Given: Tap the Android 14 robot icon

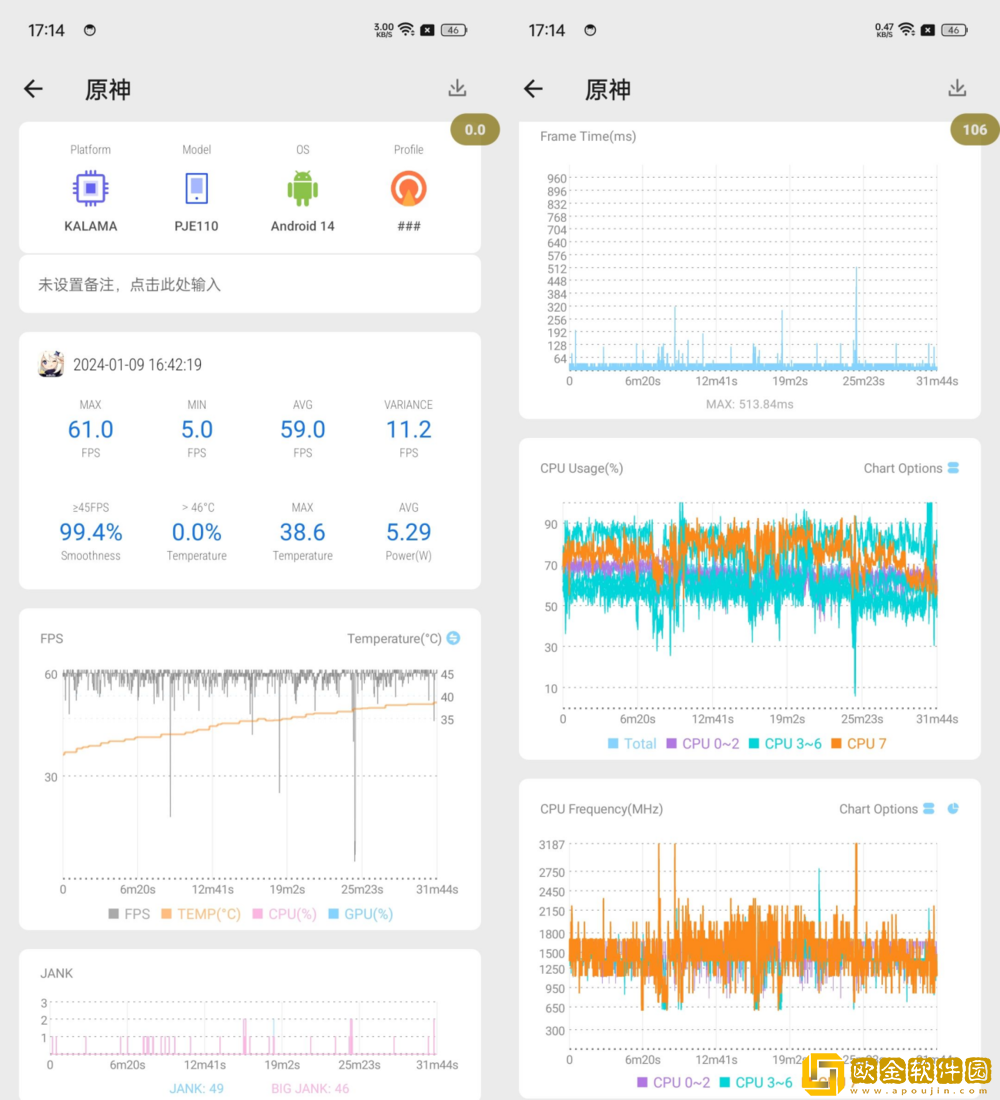Looking at the screenshot, I should click(x=302, y=188).
